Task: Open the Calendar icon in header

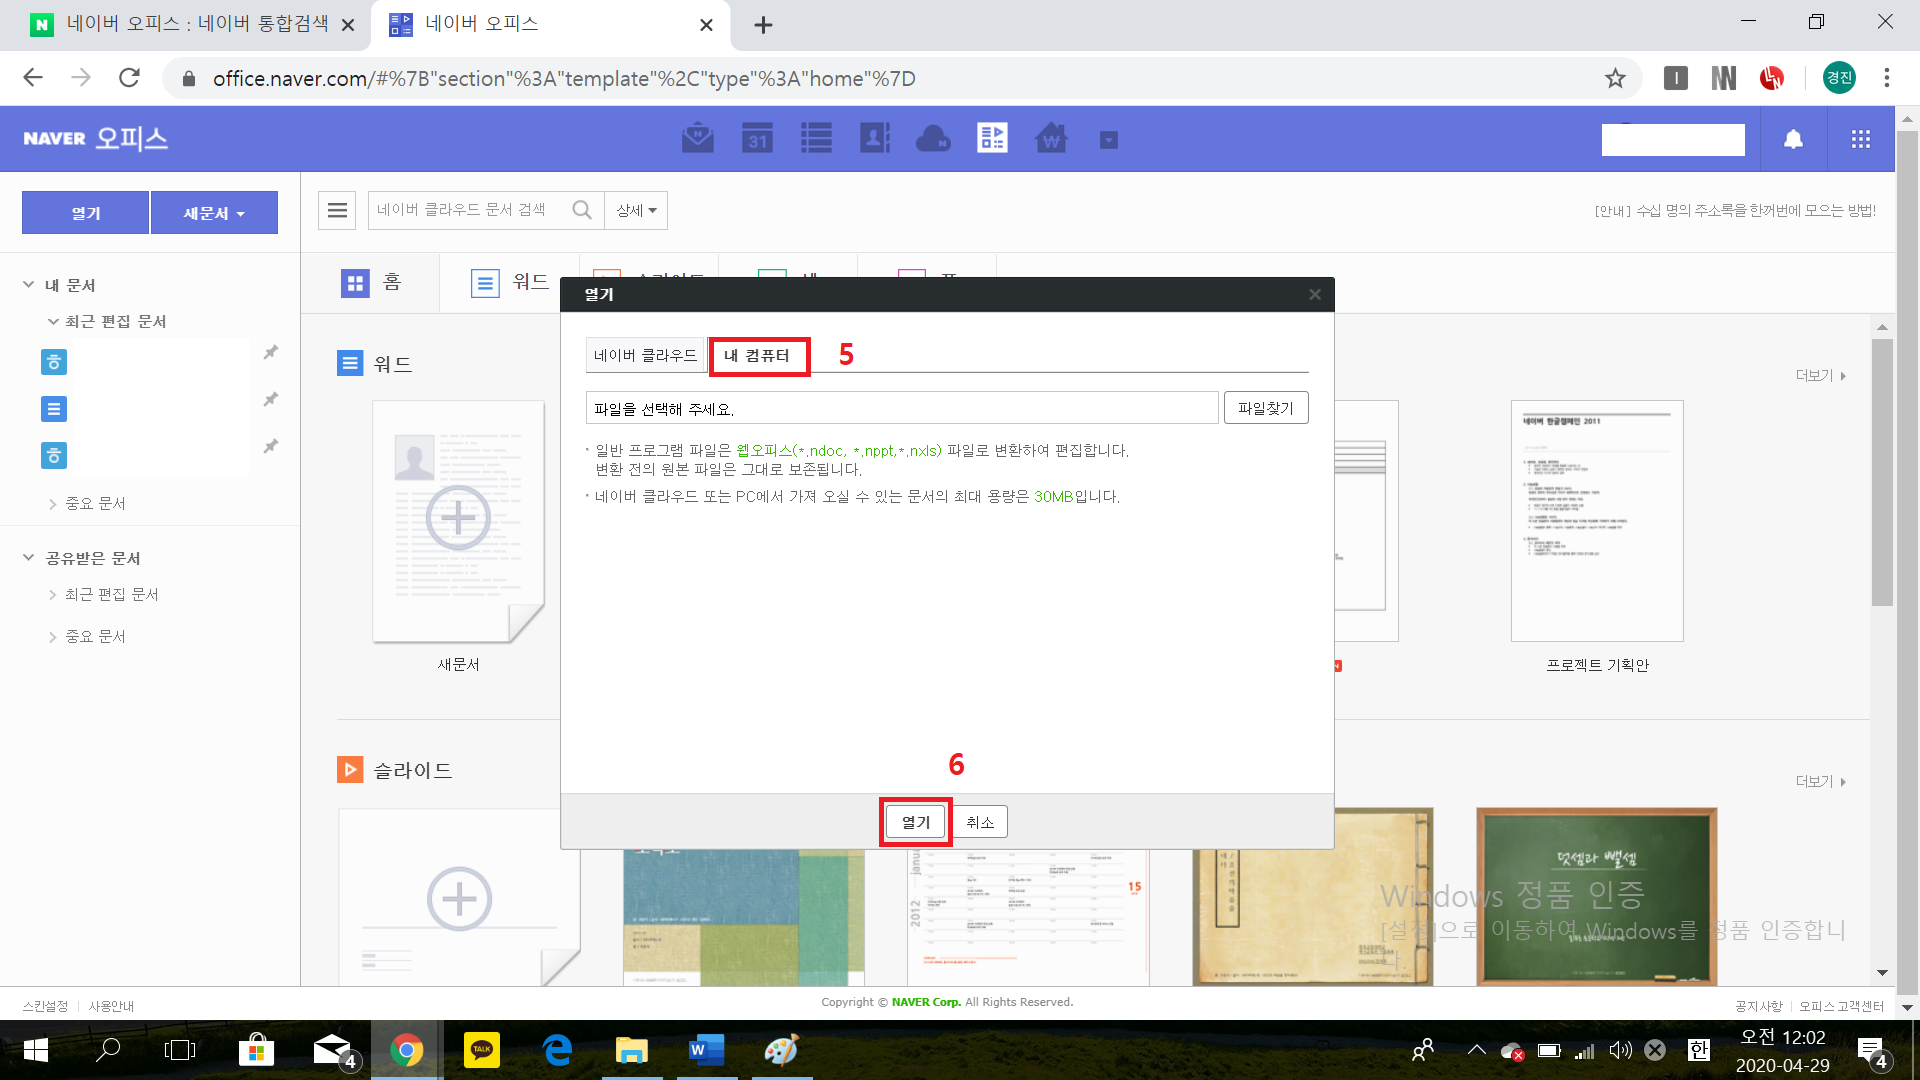Action: (x=757, y=138)
